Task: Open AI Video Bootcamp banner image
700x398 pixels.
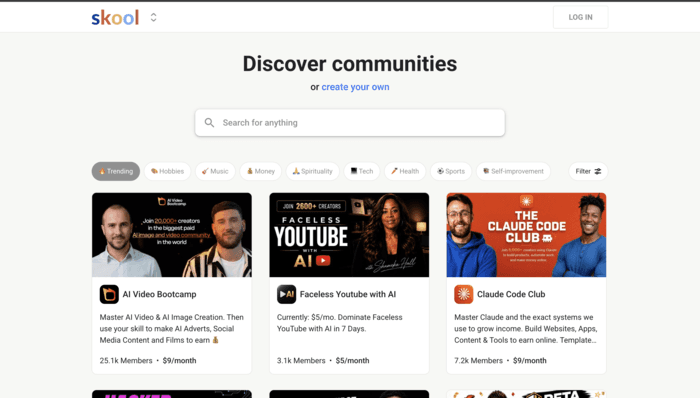Action: pyautogui.click(x=172, y=235)
